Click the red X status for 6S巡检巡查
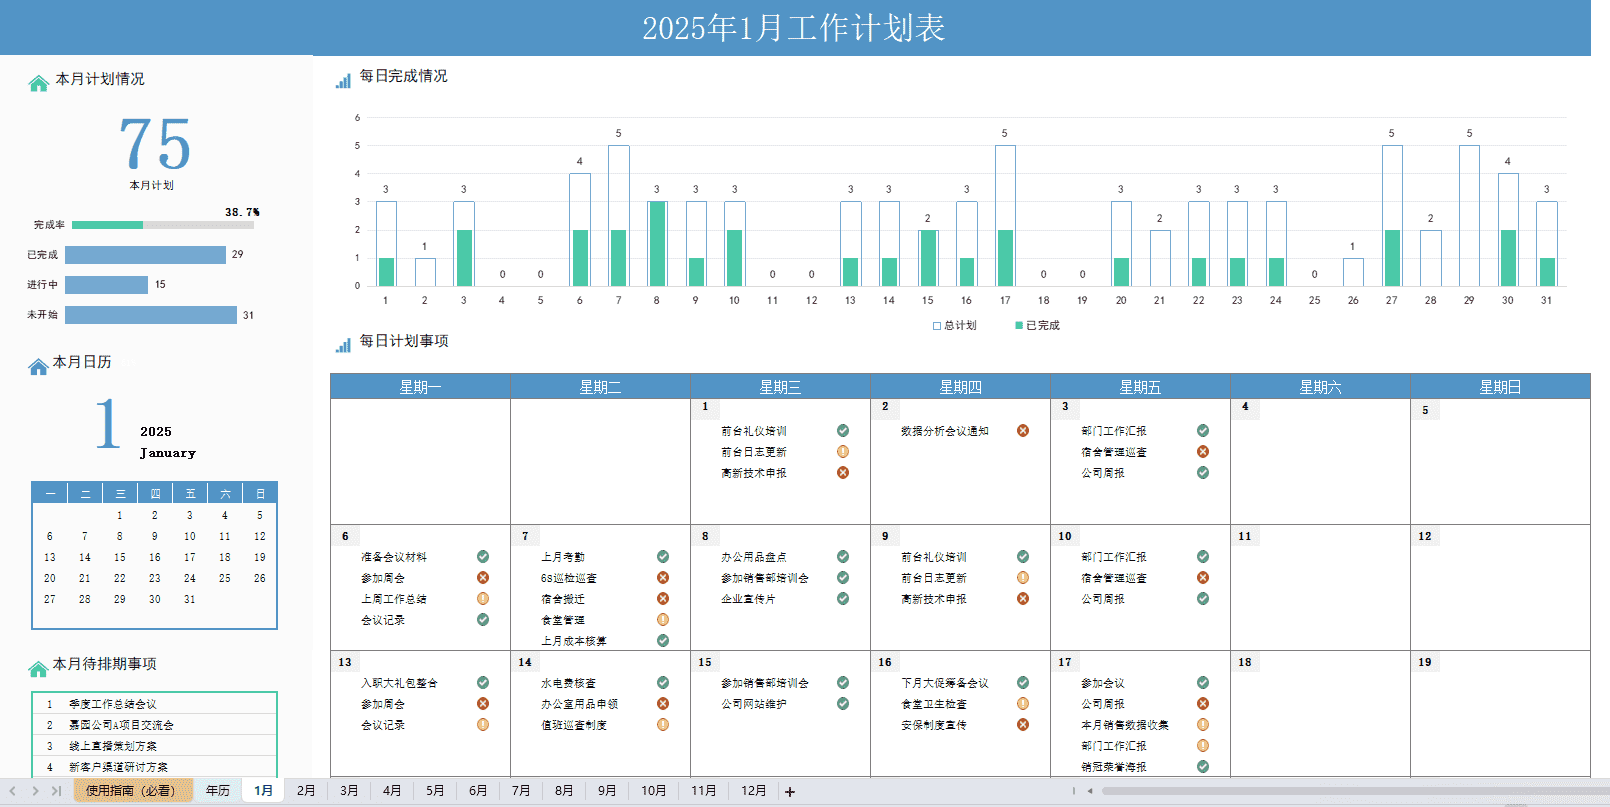The width and height of the screenshot is (1610, 807). click(x=663, y=578)
